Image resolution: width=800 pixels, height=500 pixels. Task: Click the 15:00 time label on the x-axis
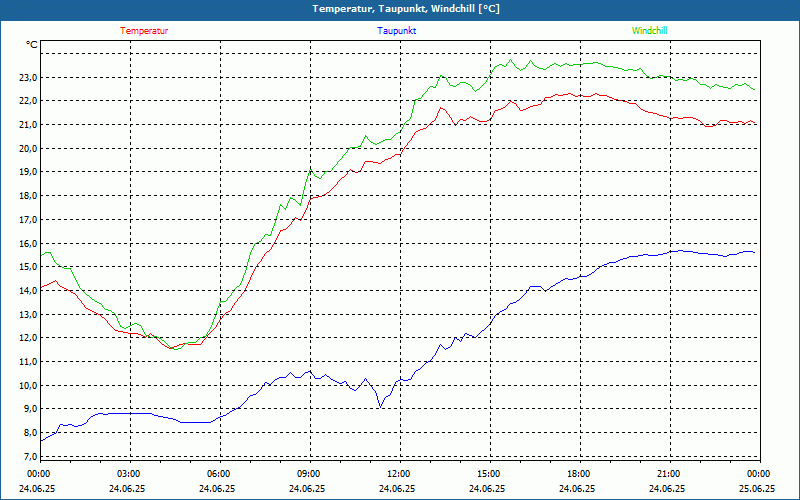coord(487,474)
